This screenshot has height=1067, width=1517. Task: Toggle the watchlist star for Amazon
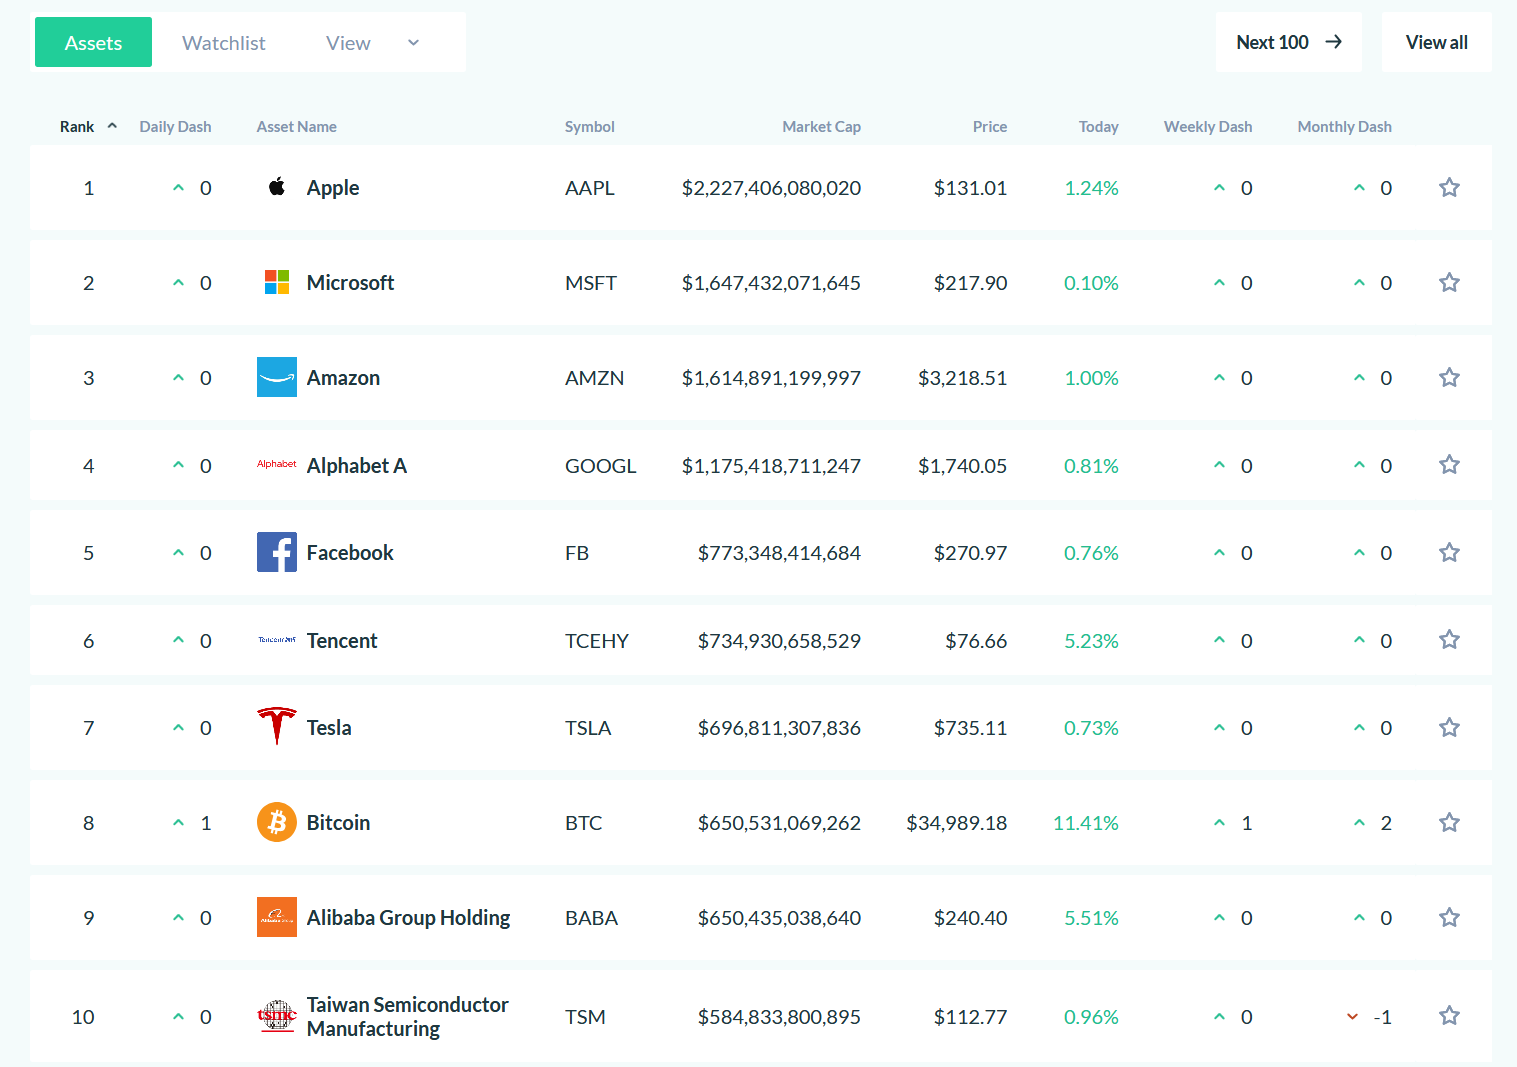[1449, 377]
